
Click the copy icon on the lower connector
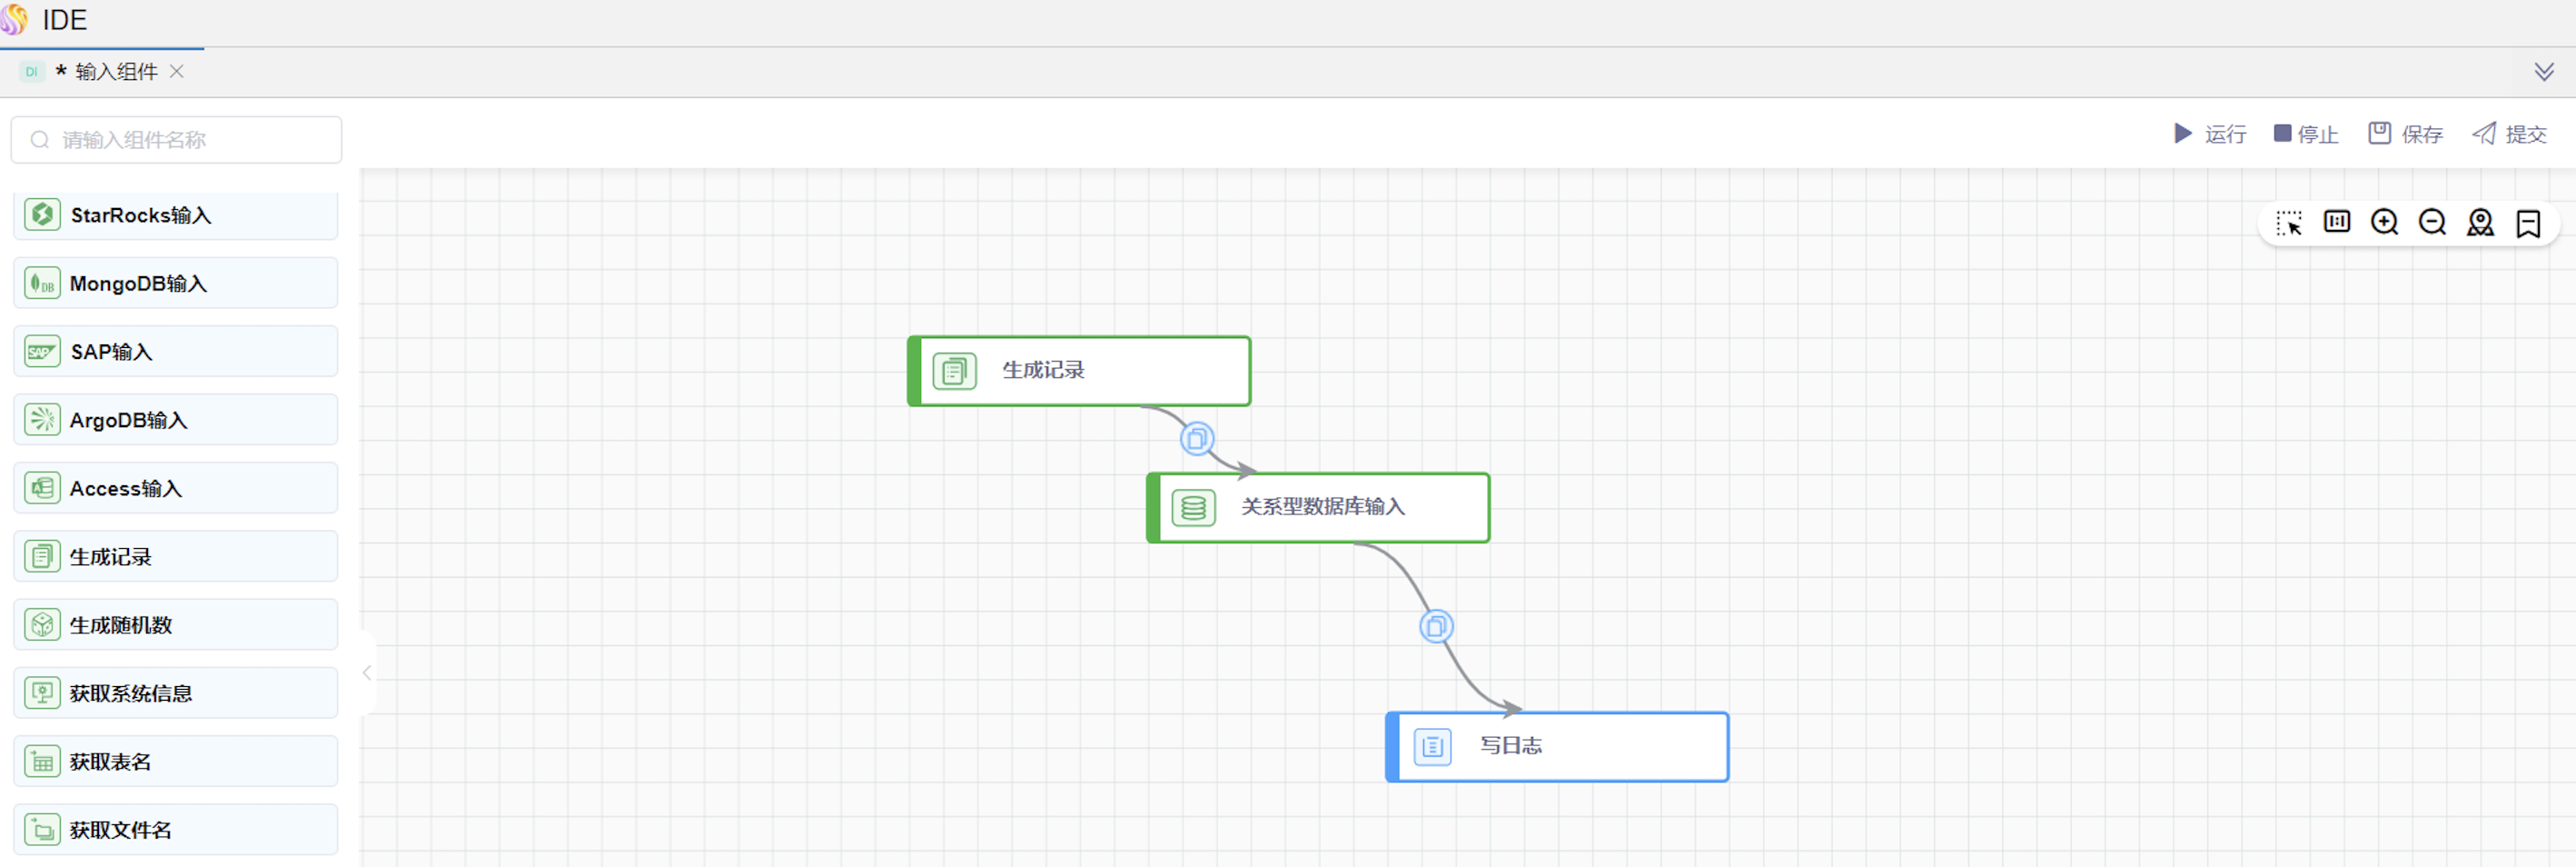coord(1436,626)
